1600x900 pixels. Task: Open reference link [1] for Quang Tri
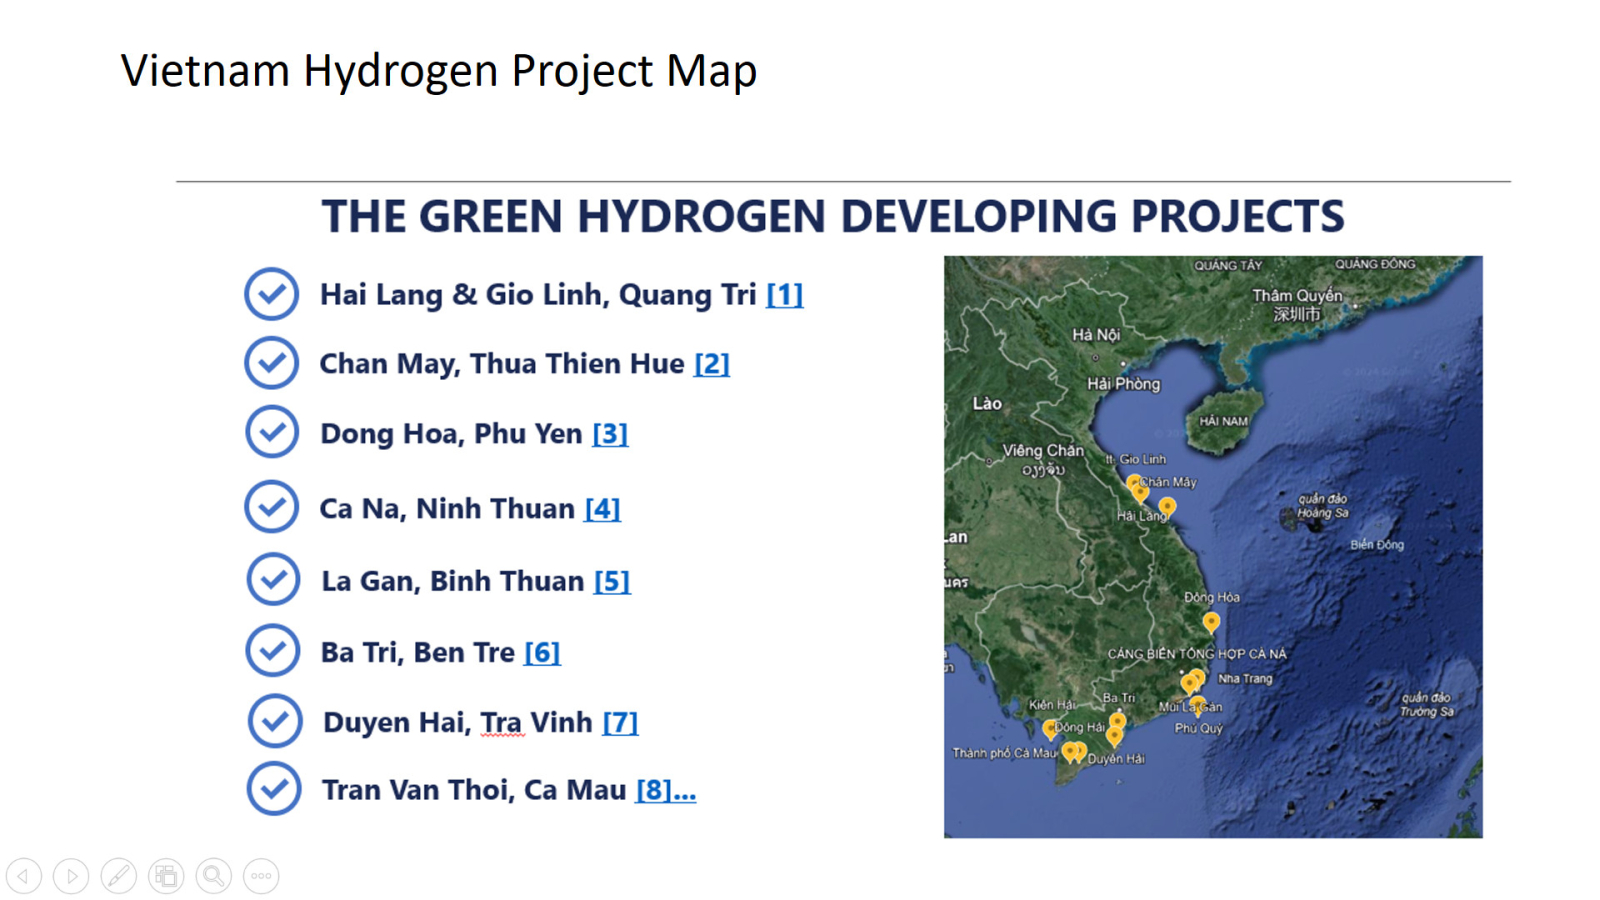point(784,295)
